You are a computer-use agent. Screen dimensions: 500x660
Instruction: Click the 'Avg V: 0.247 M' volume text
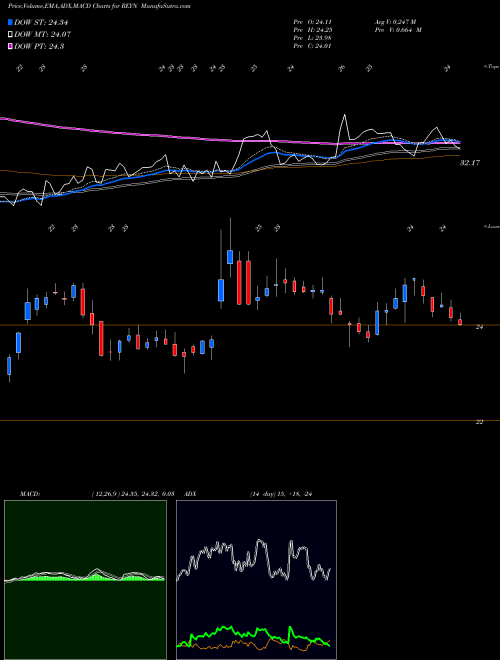[395, 22]
